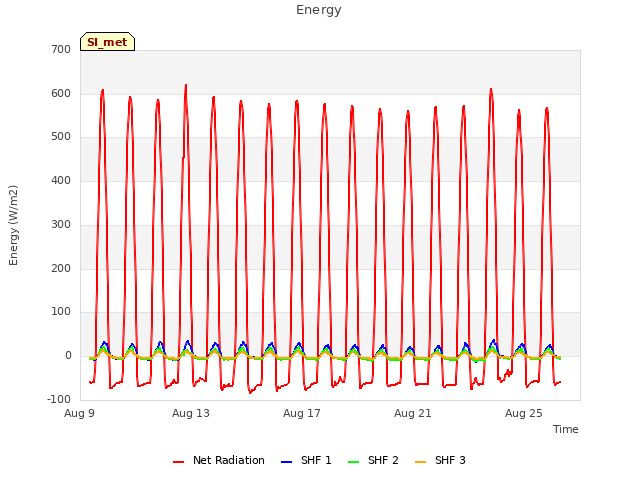Click the -100 y-axis tick label
This screenshot has width=640, height=480.
tap(59, 399)
